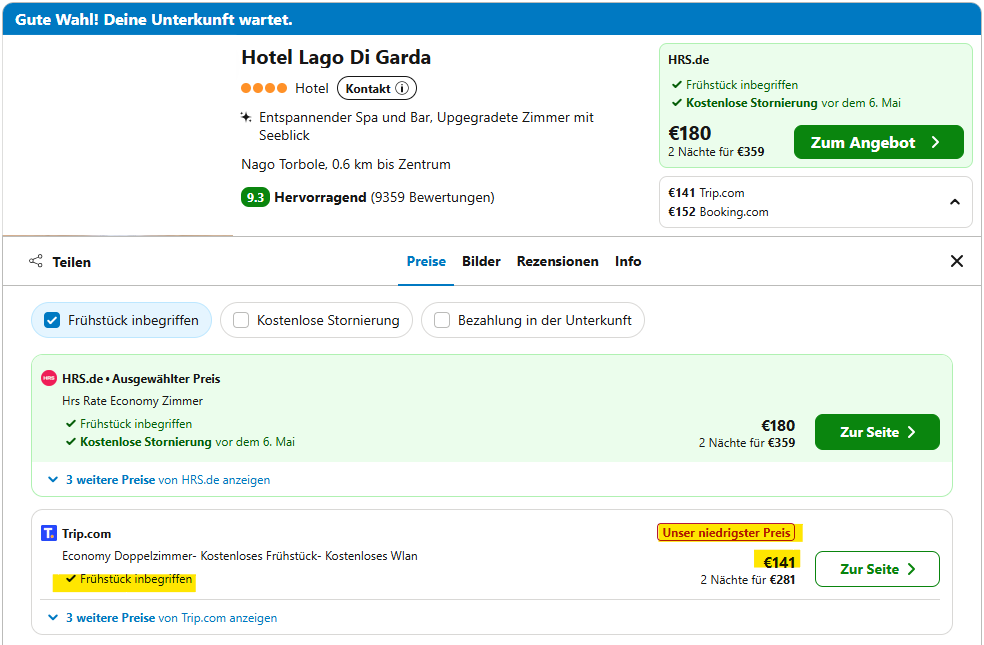This screenshot has height=645, width=984.
Task: Go to the Rezensionen tab
Action: coord(557,262)
